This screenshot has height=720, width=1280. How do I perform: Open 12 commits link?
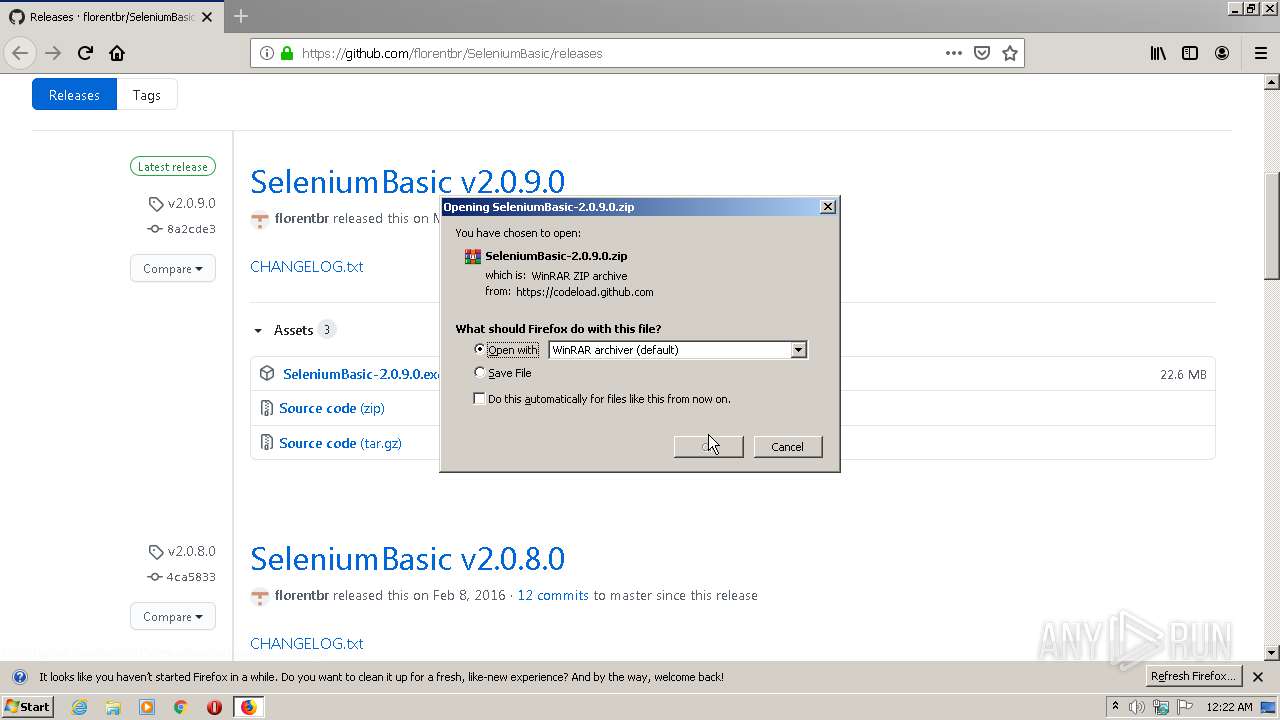coord(553,595)
